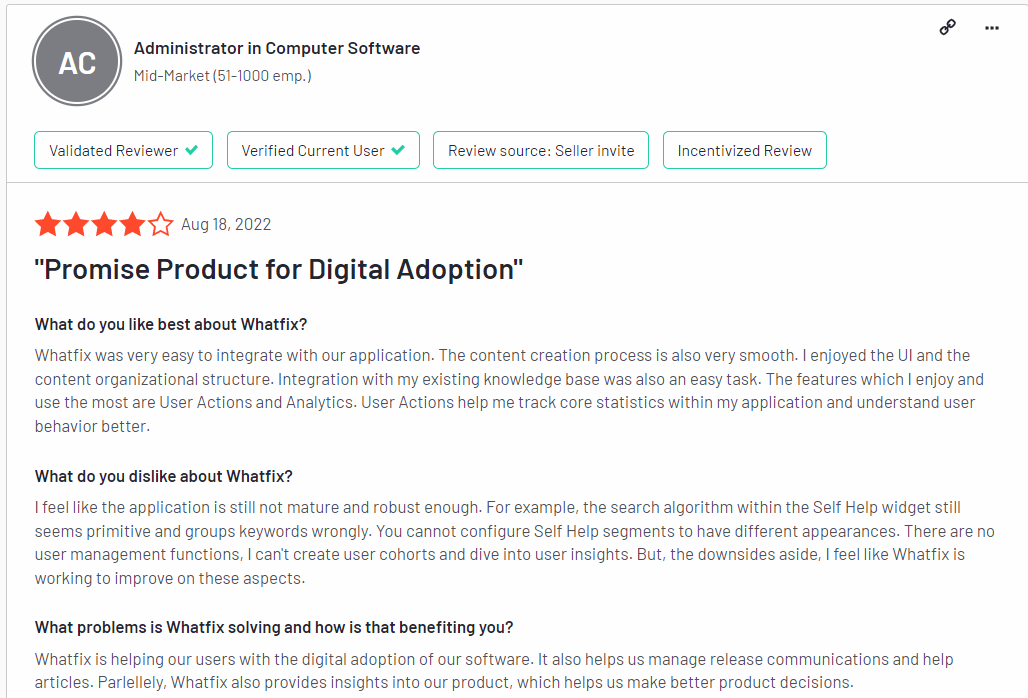Select the Verified Current User badge

click(323, 150)
